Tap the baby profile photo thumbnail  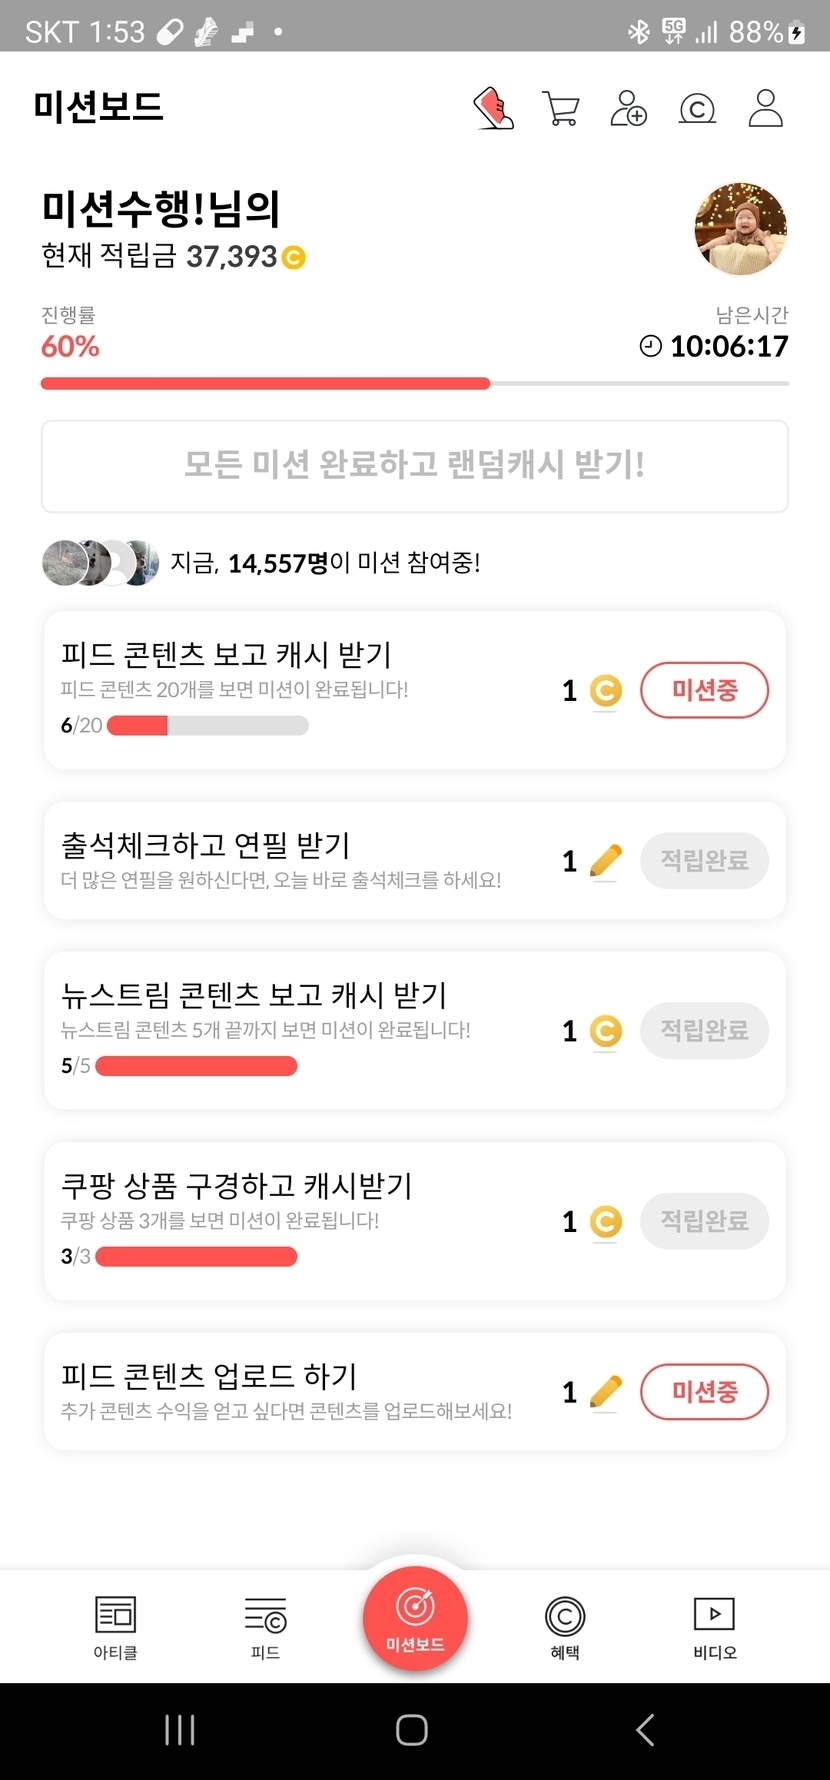(740, 229)
